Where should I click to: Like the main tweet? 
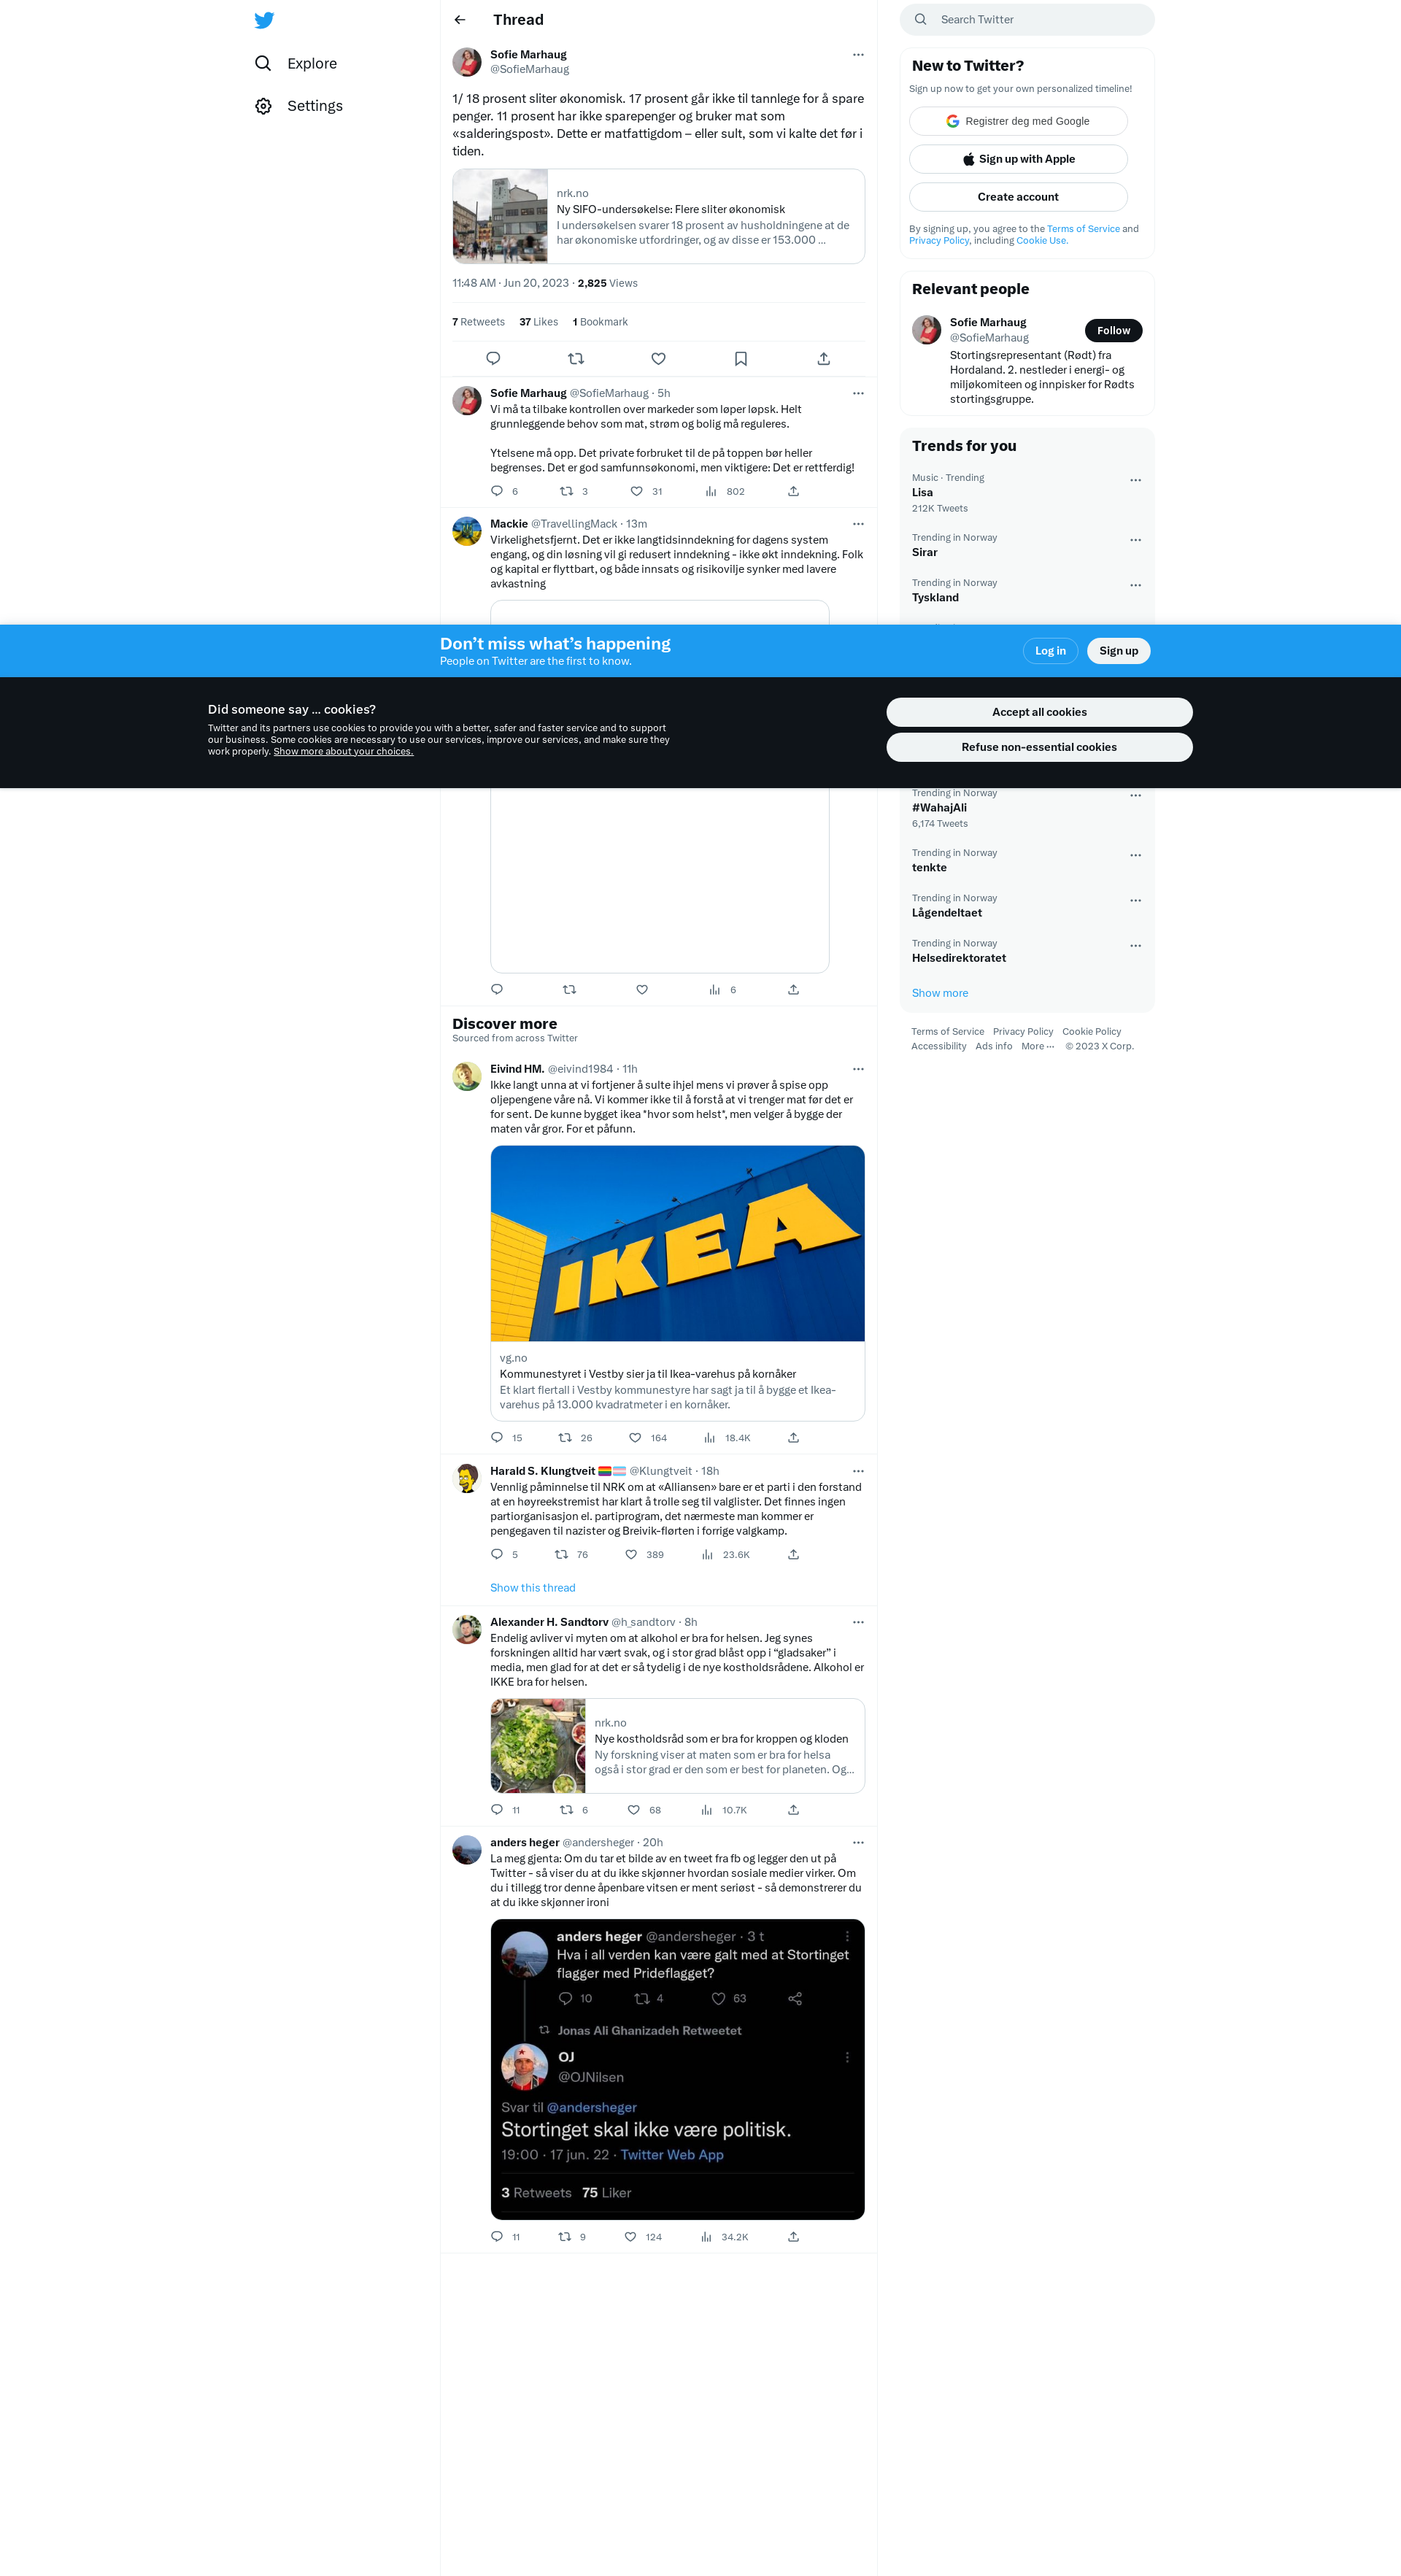[658, 358]
